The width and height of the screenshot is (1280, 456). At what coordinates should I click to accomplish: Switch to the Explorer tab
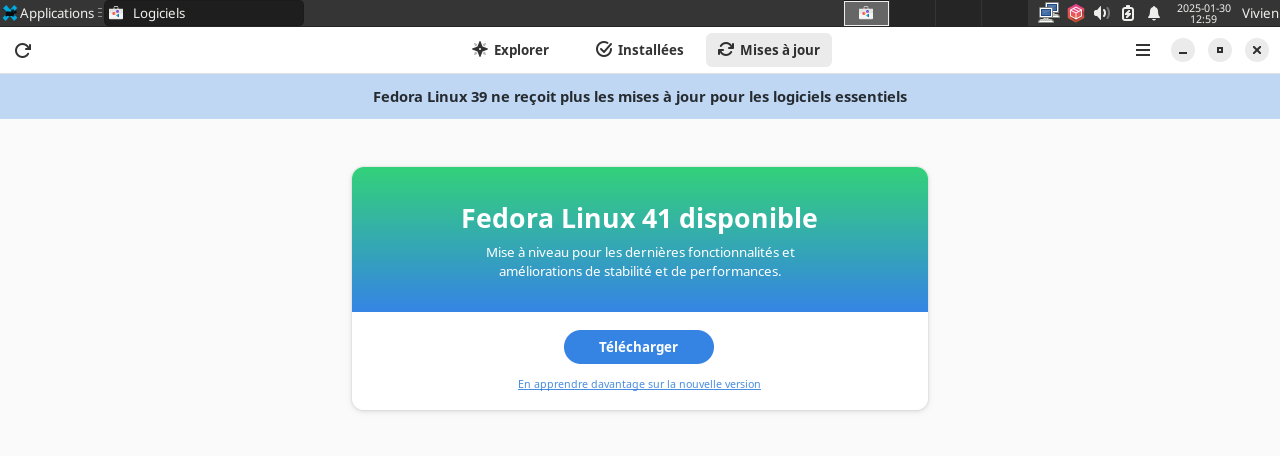pyautogui.click(x=510, y=50)
